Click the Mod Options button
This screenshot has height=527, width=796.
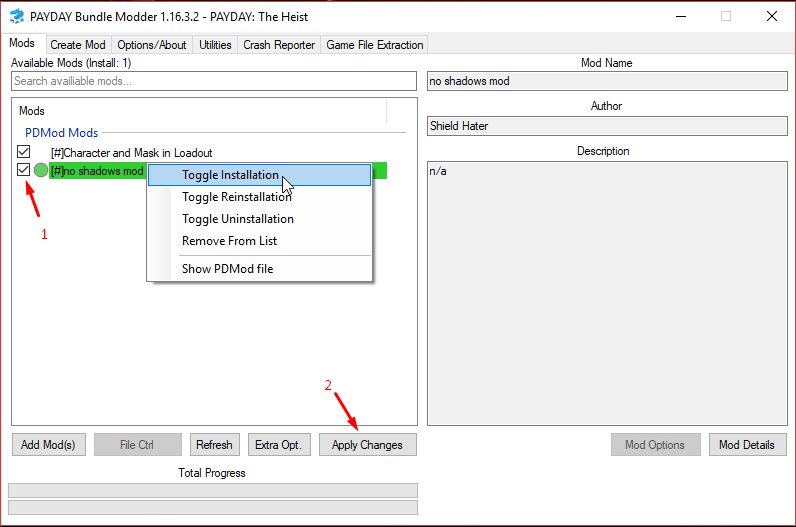(655, 445)
